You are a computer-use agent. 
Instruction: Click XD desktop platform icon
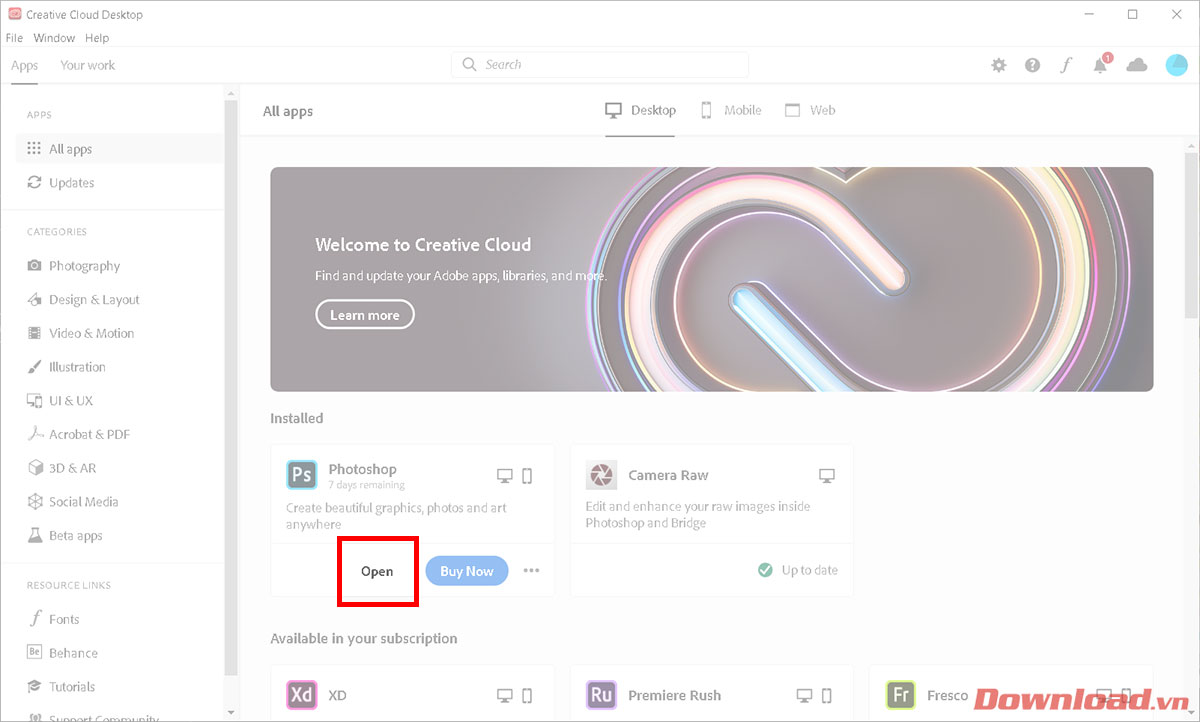(505, 695)
